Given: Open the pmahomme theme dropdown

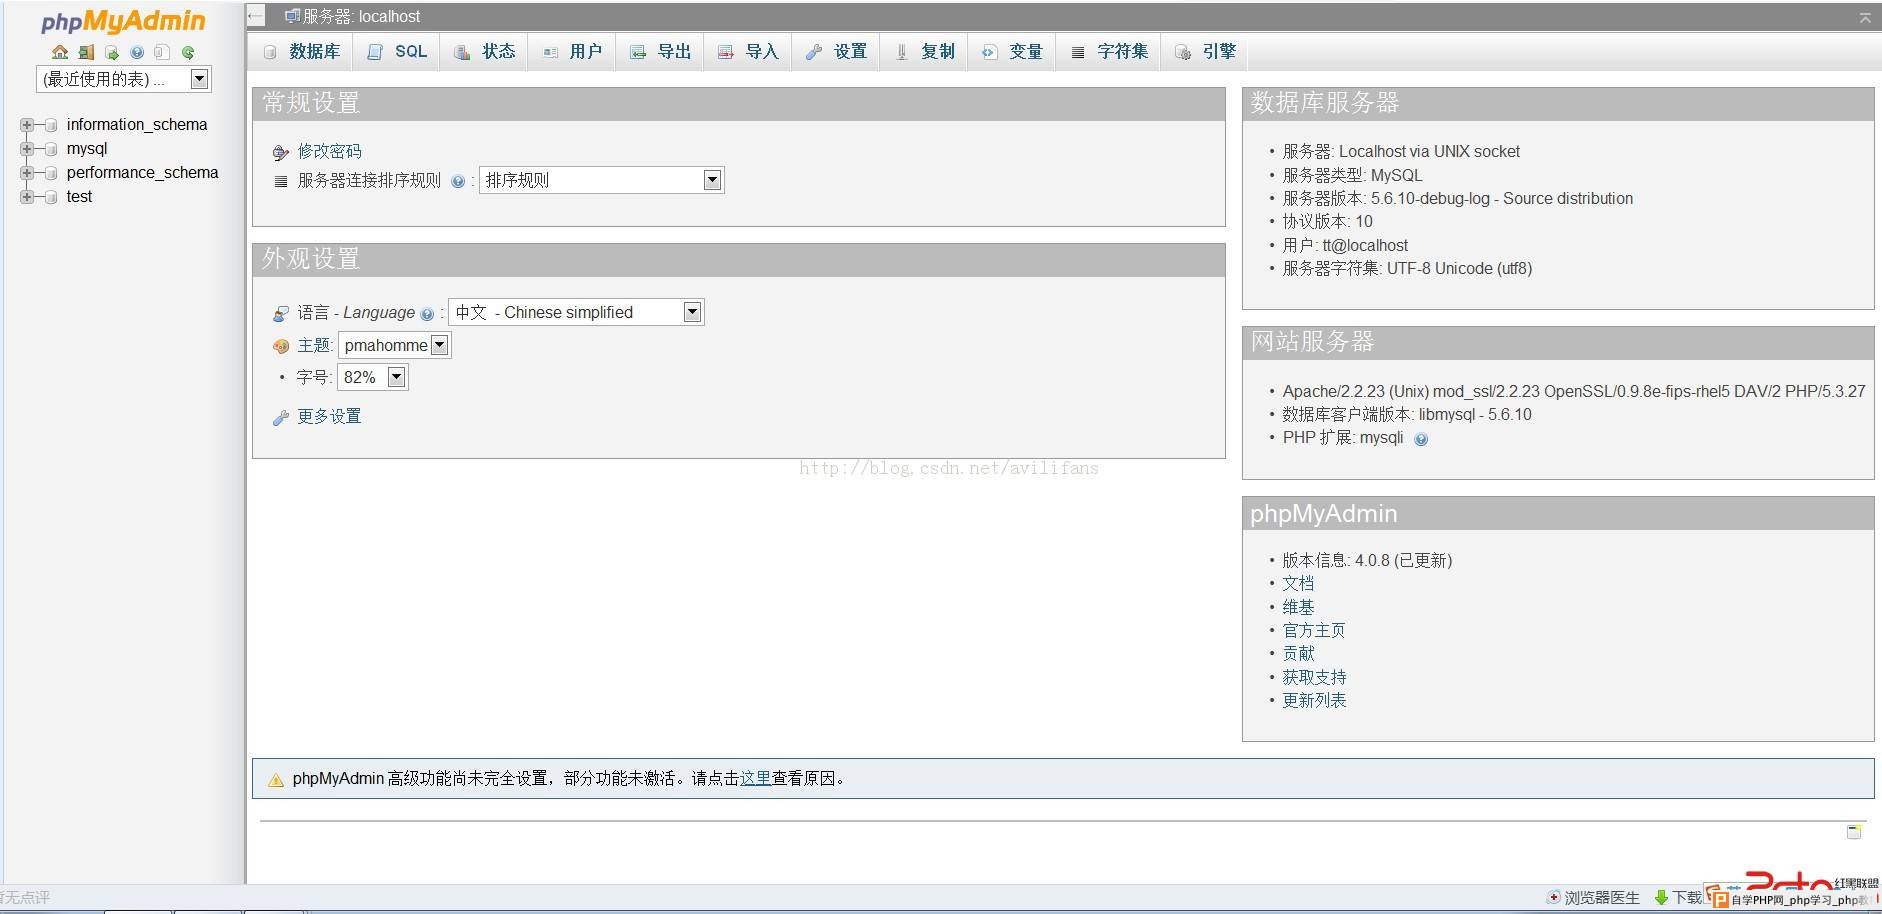Looking at the screenshot, I should (x=395, y=345).
